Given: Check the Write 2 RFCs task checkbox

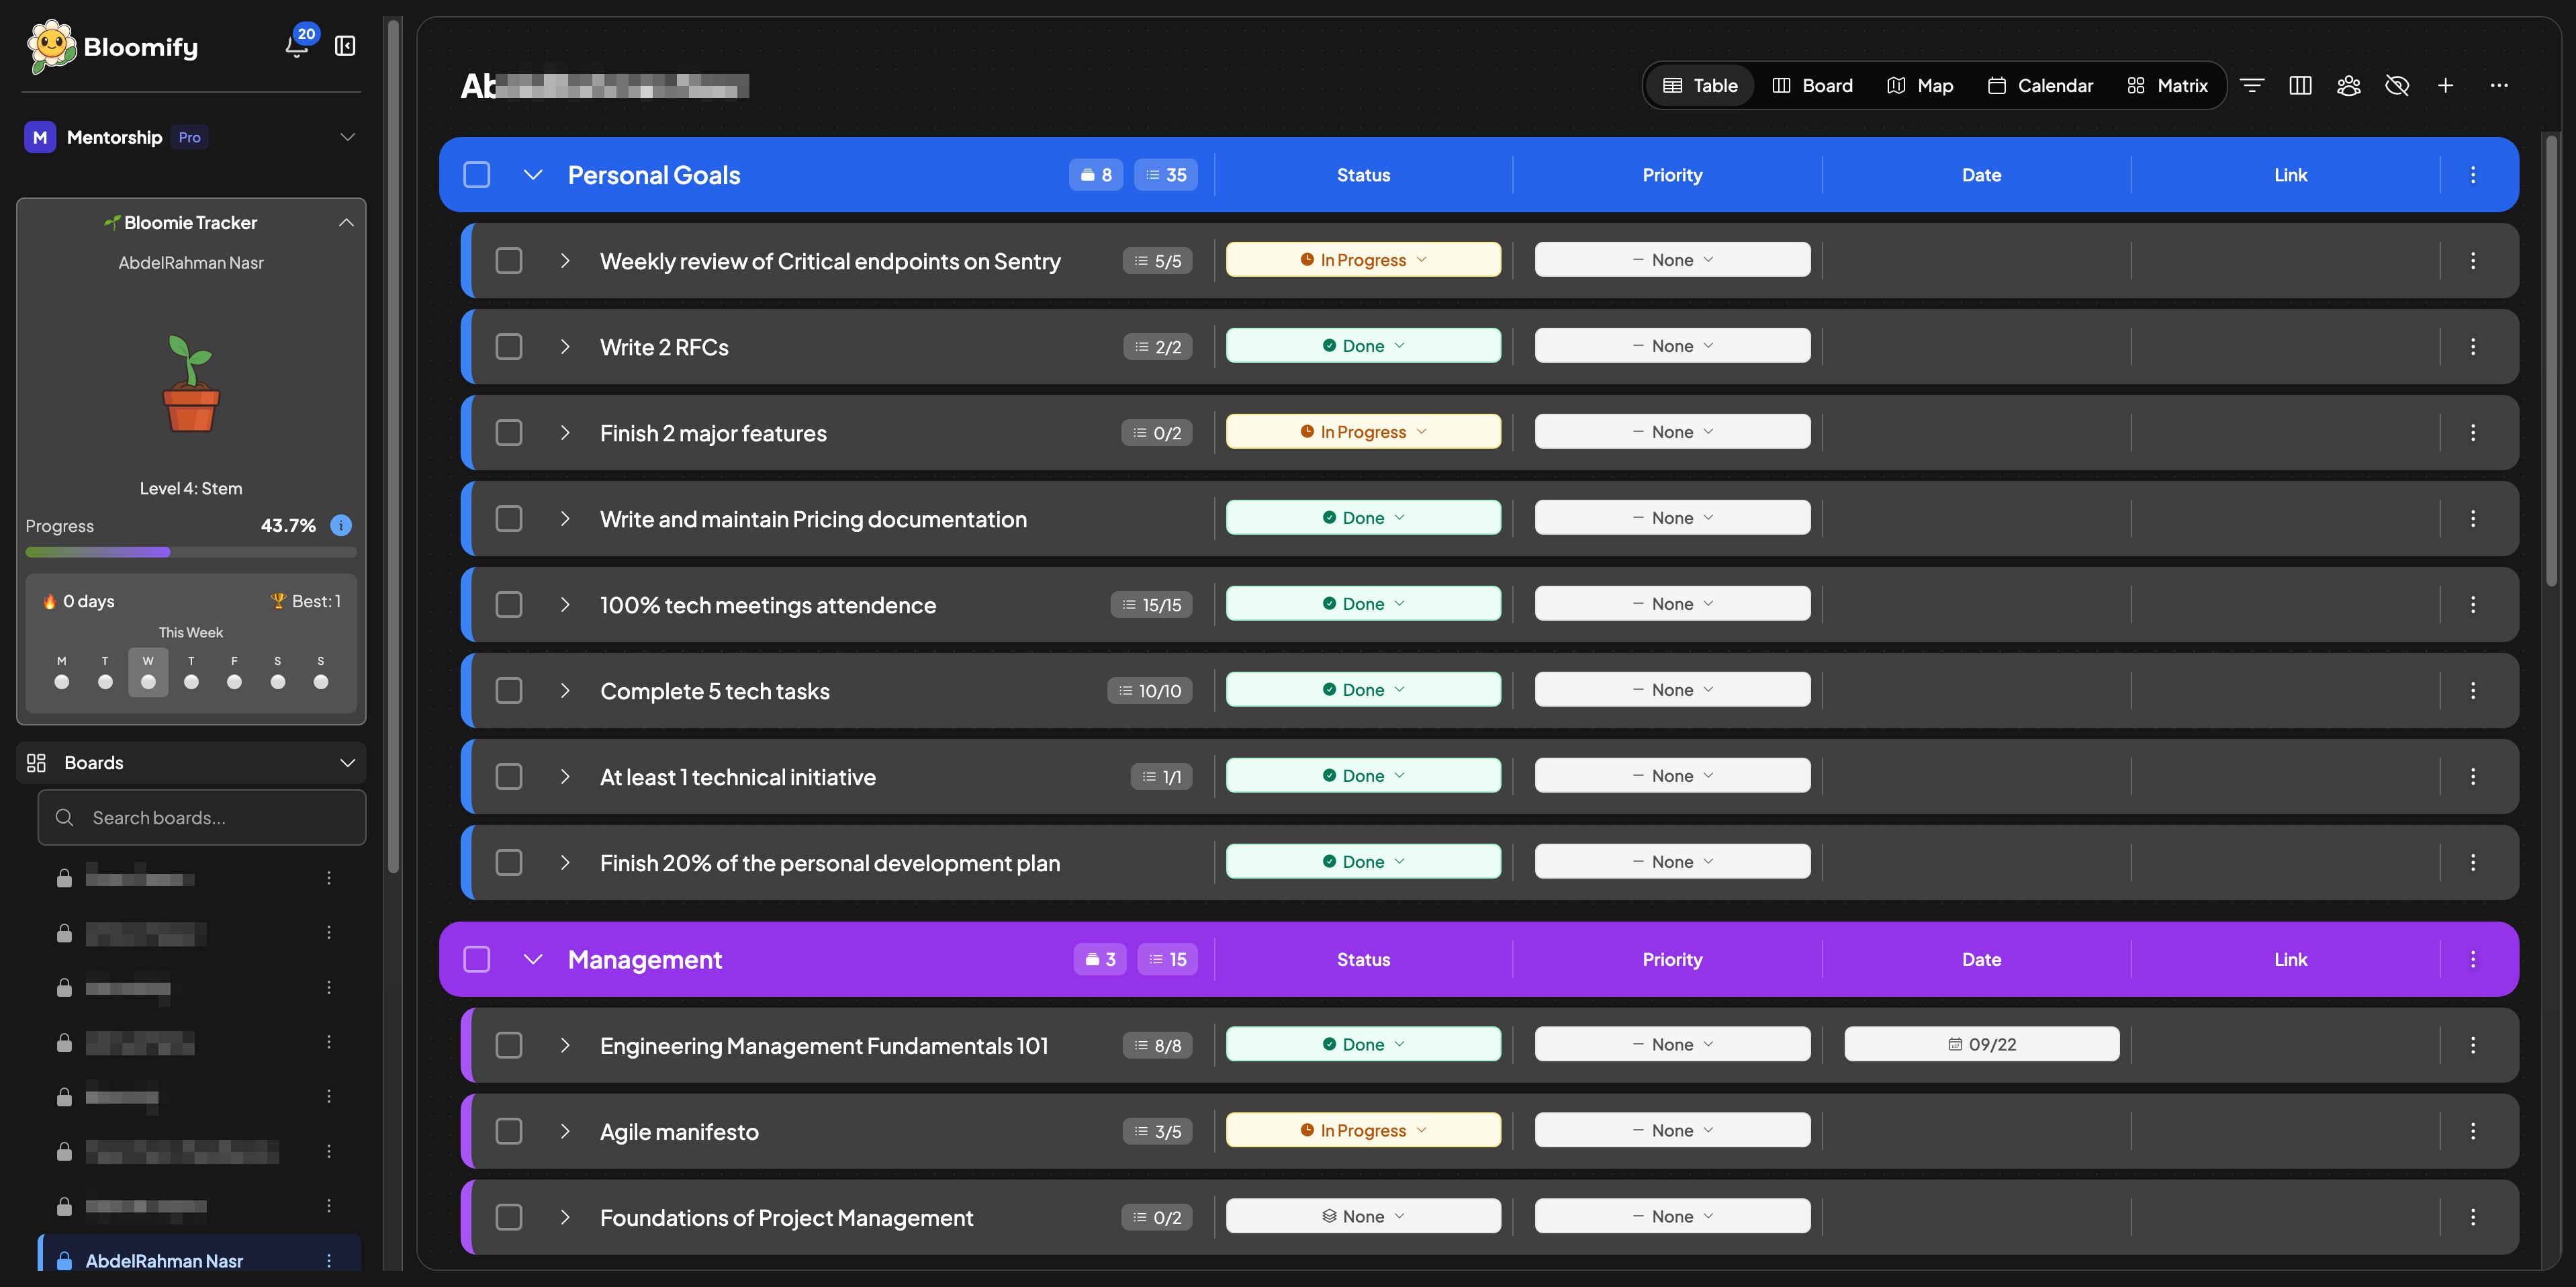Looking at the screenshot, I should (509, 346).
